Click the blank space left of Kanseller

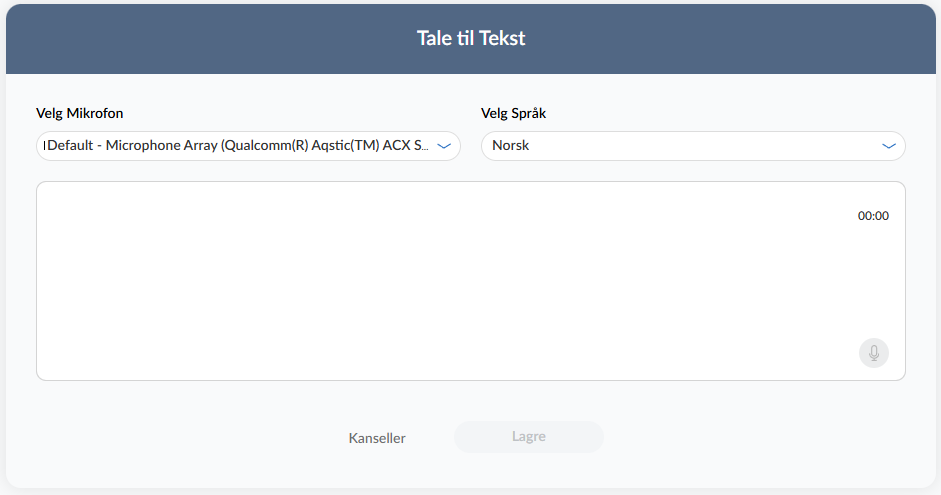[200, 438]
